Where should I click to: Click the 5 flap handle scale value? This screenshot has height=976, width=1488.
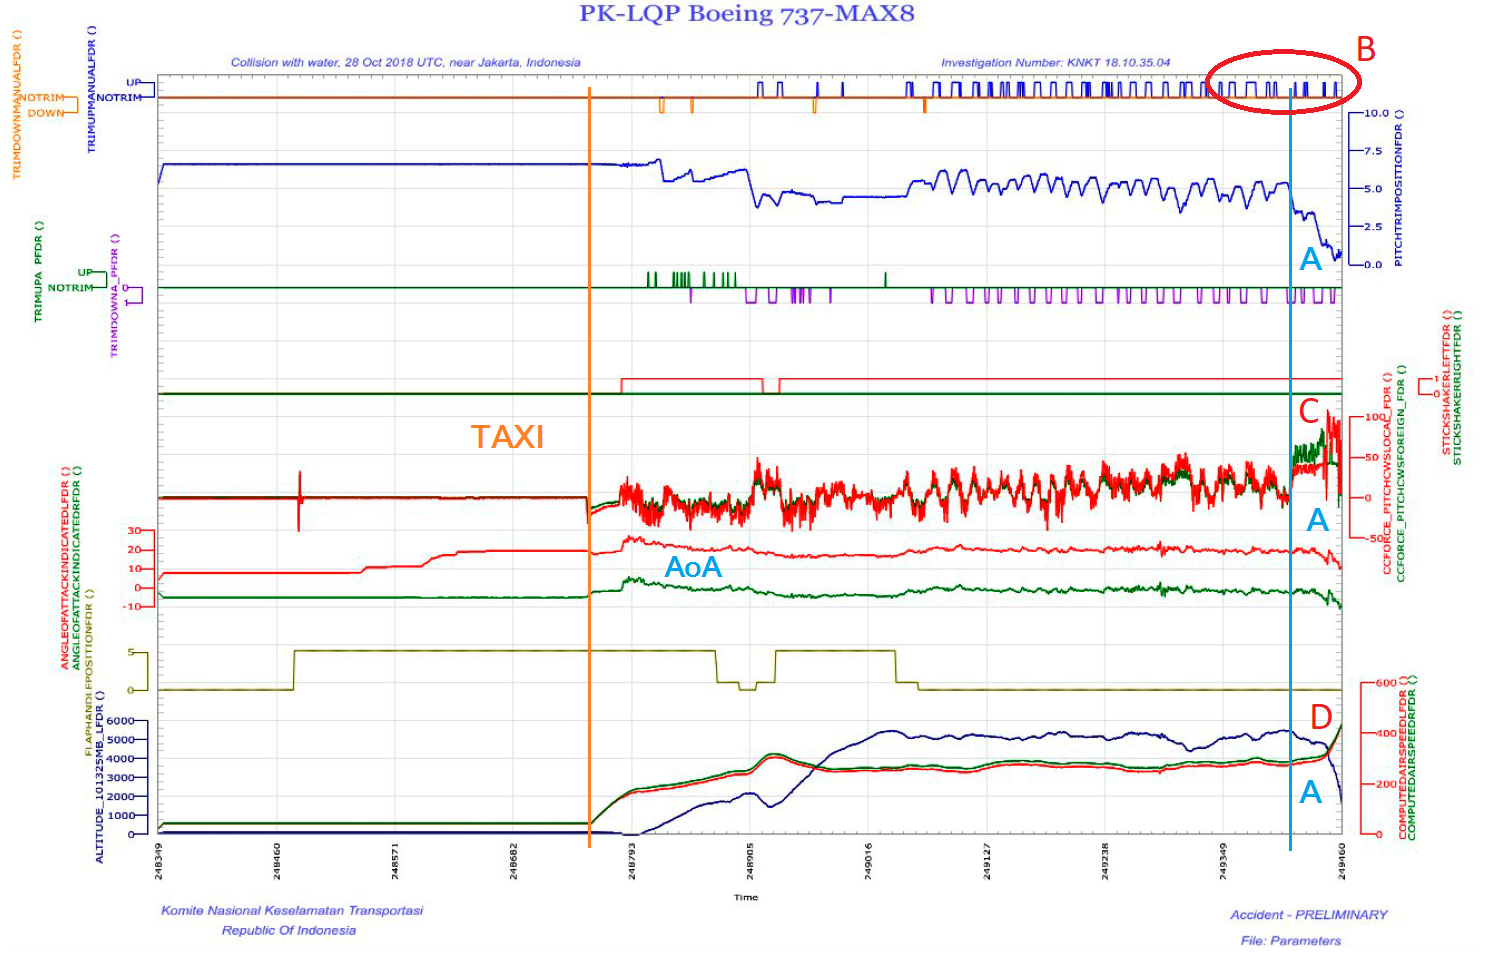pyautogui.click(x=131, y=652)
